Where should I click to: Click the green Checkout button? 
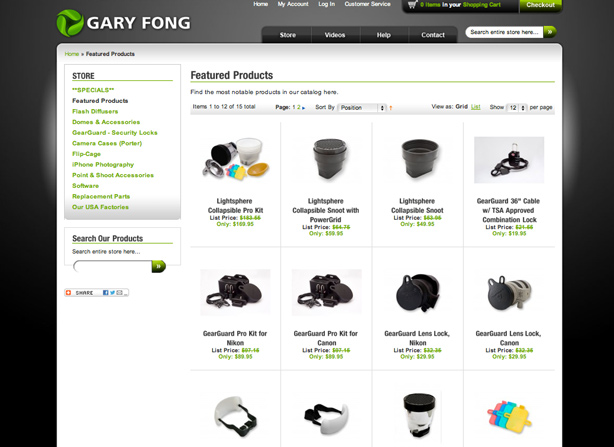[x=540, y=5]
